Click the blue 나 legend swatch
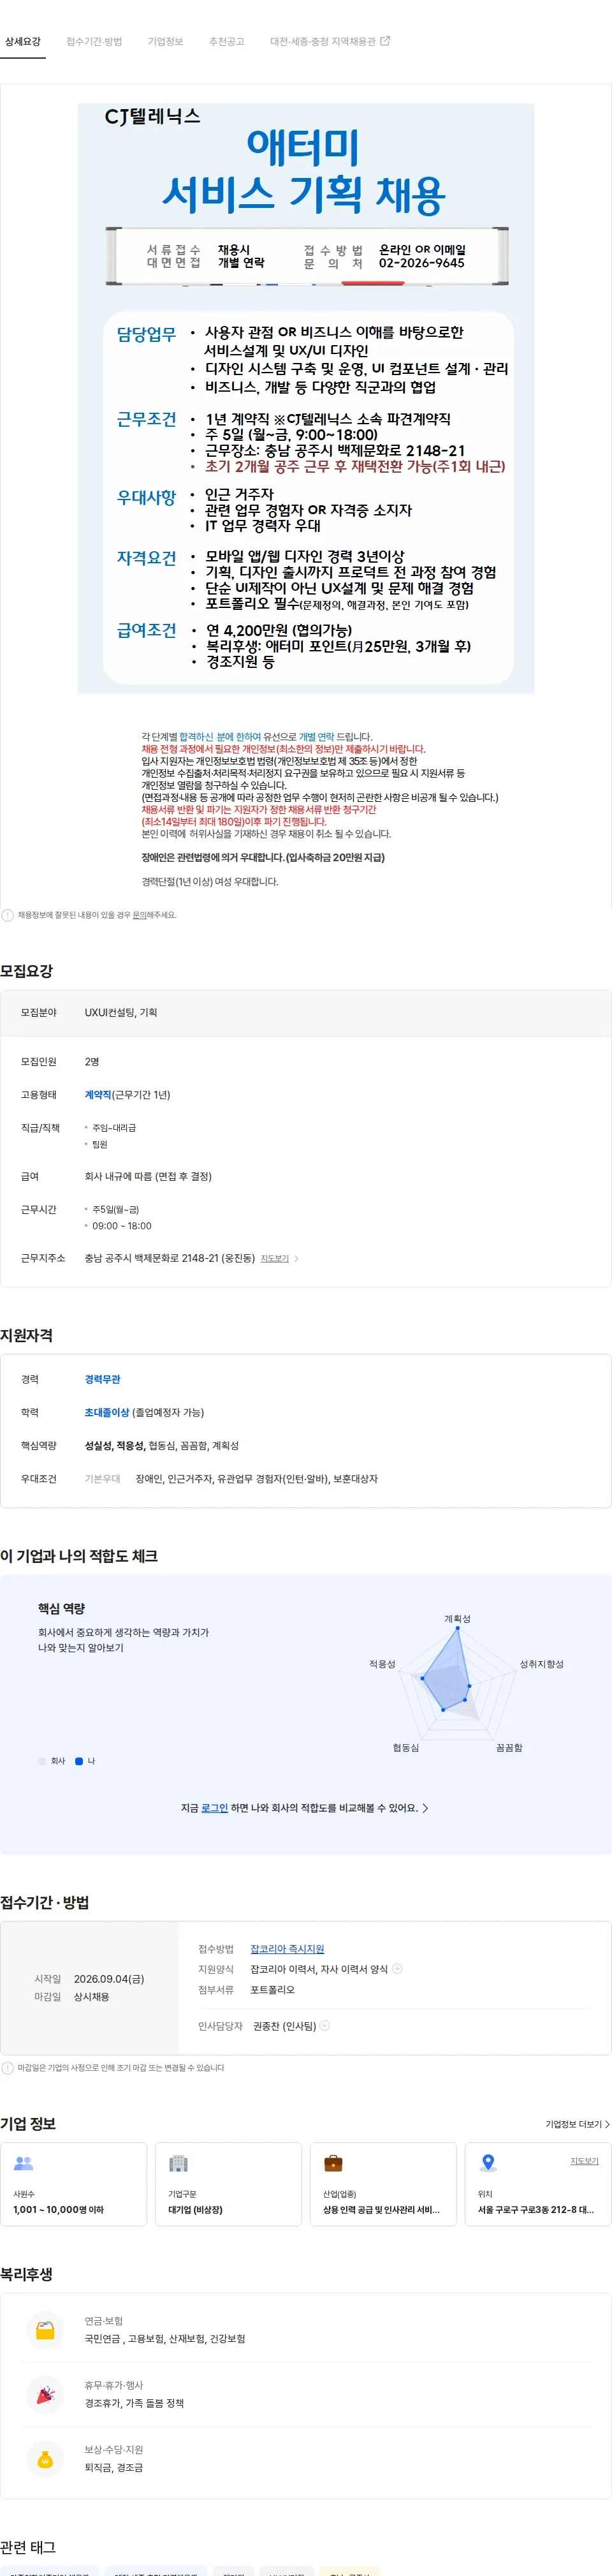 pos(79,1761)
